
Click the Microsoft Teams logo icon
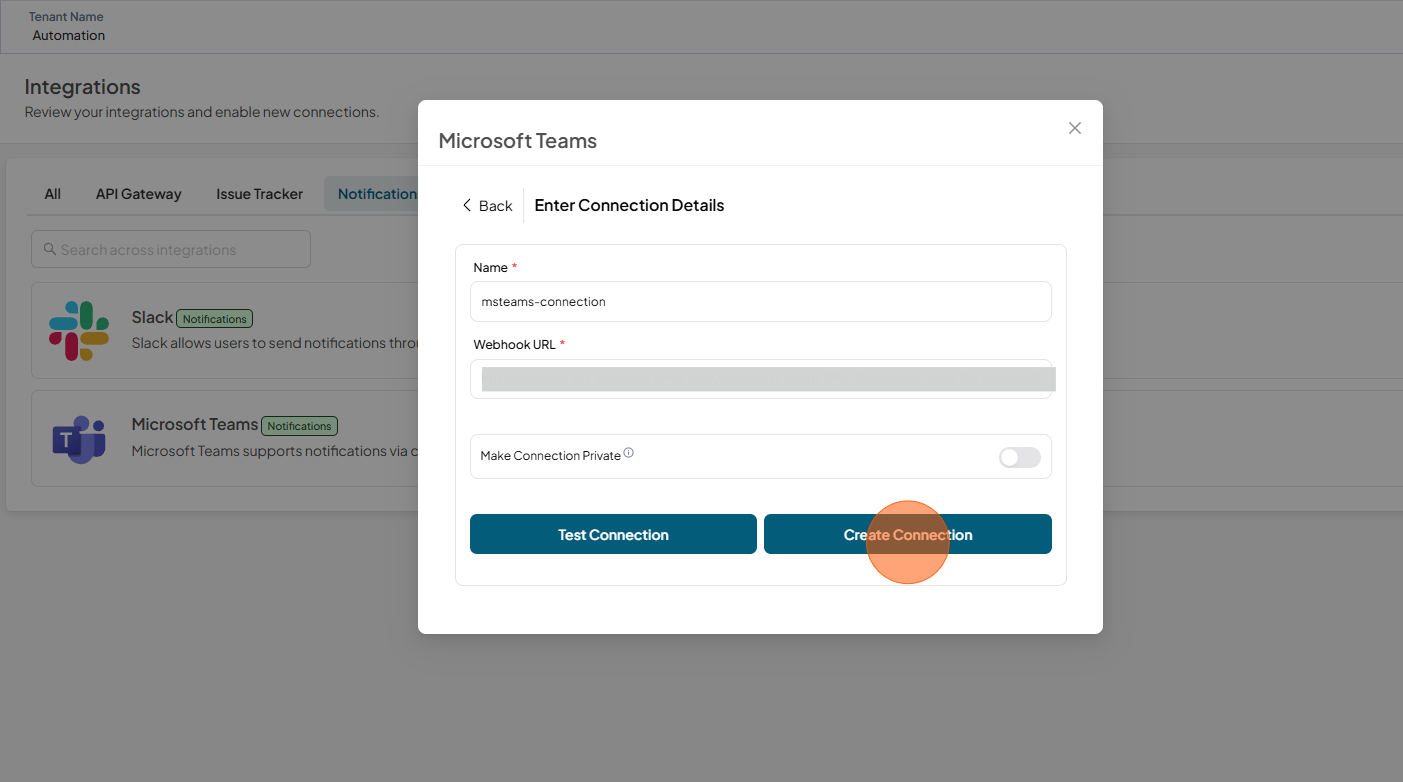pos(79,439)
